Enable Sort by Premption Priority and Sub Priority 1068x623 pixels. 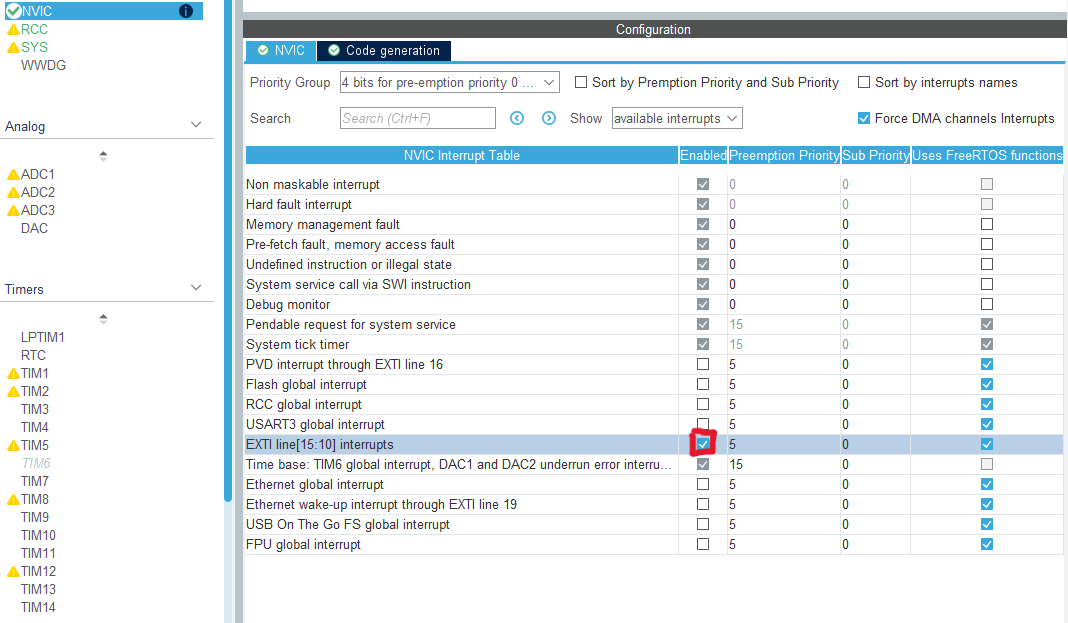click(581, 82)
